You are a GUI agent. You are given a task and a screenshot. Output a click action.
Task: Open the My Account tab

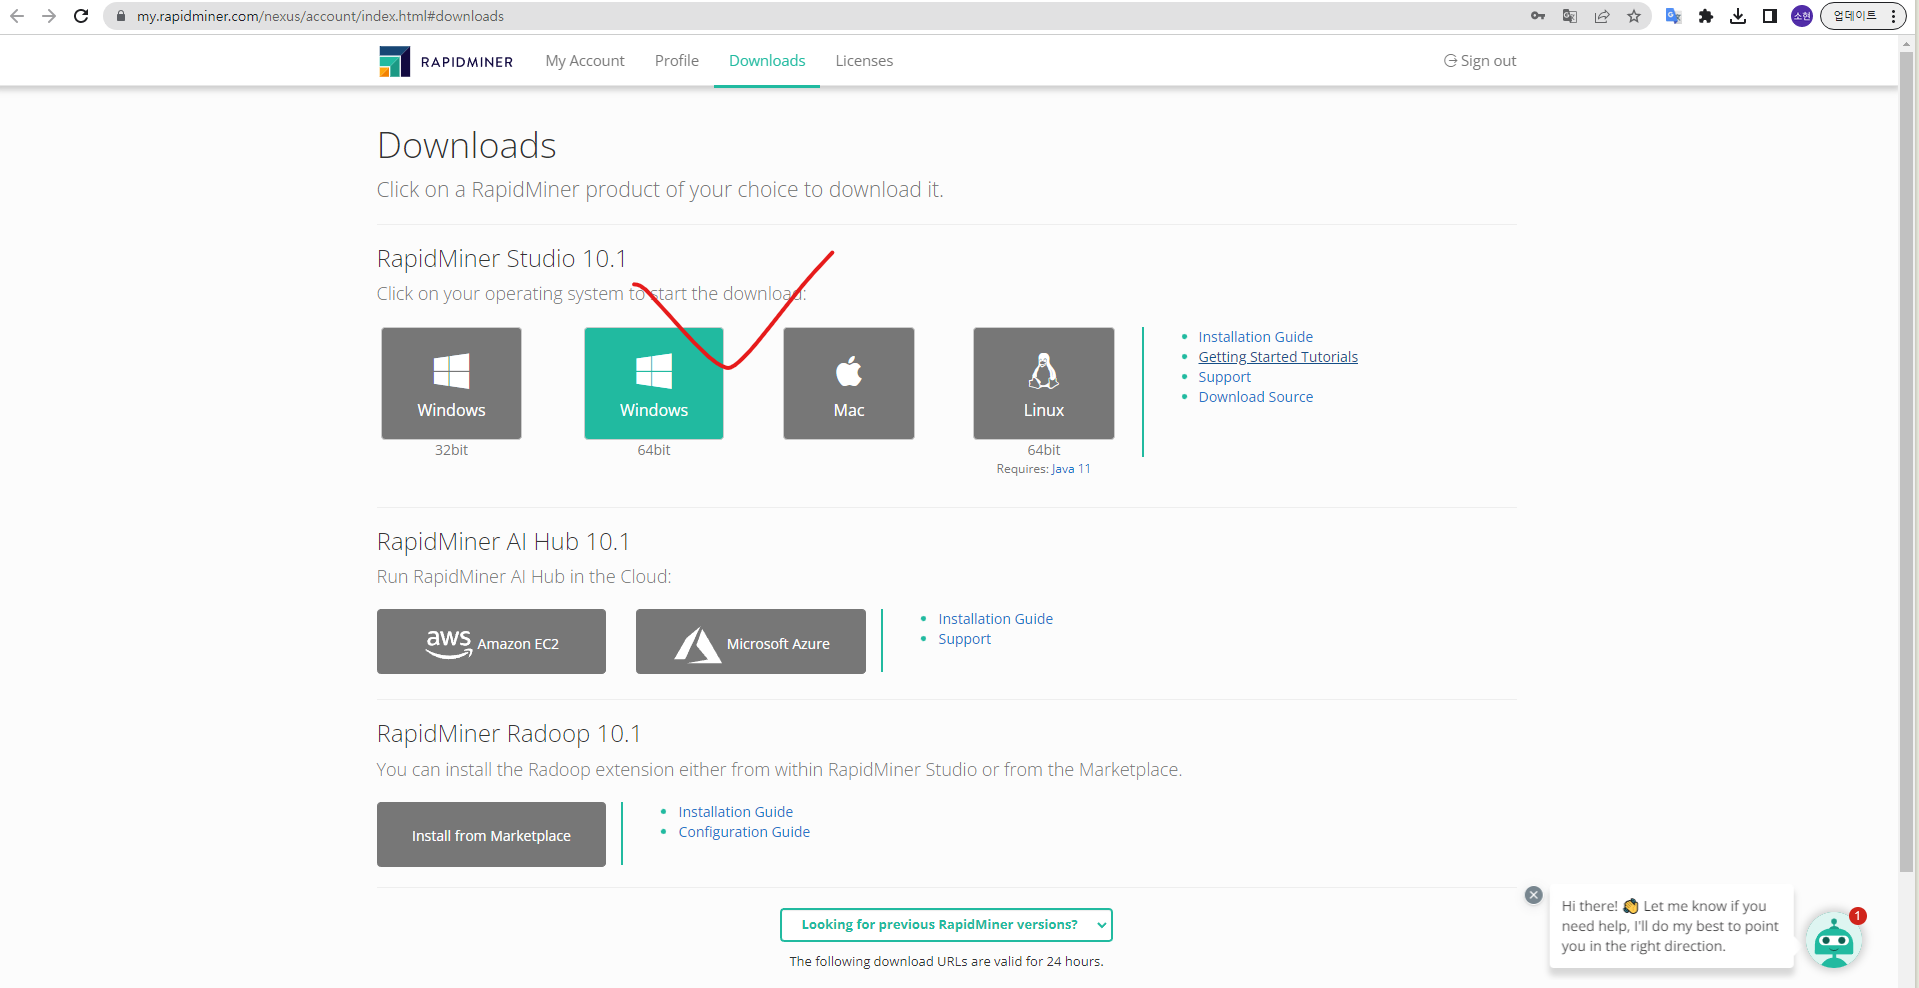[x=585, y=61]
